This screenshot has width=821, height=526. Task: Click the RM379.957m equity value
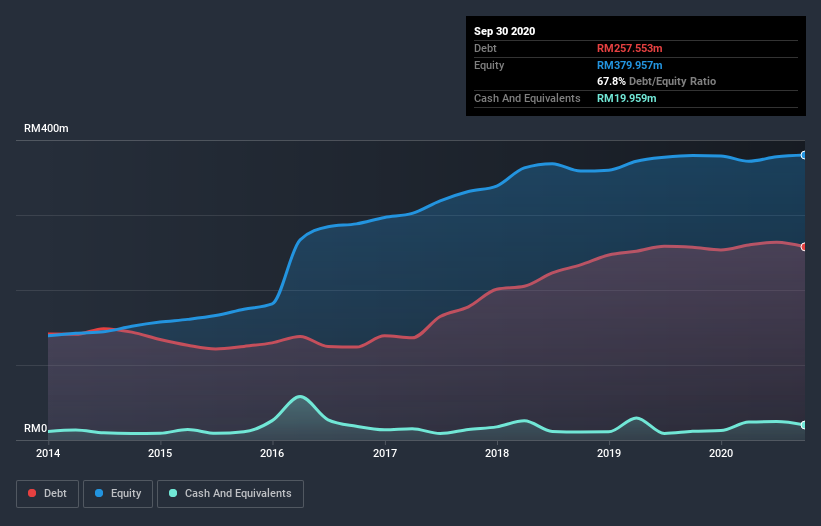coord(629,65)
